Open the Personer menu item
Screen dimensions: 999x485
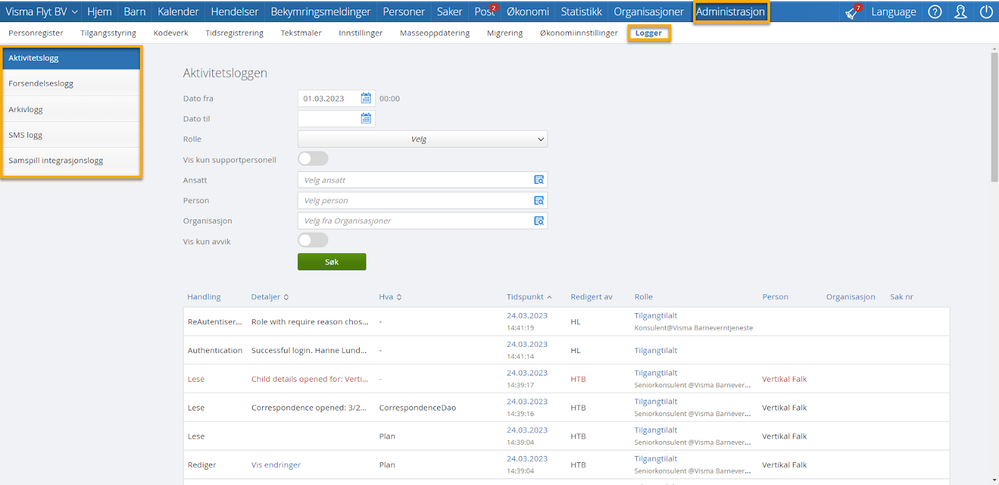tap(406, 12)
